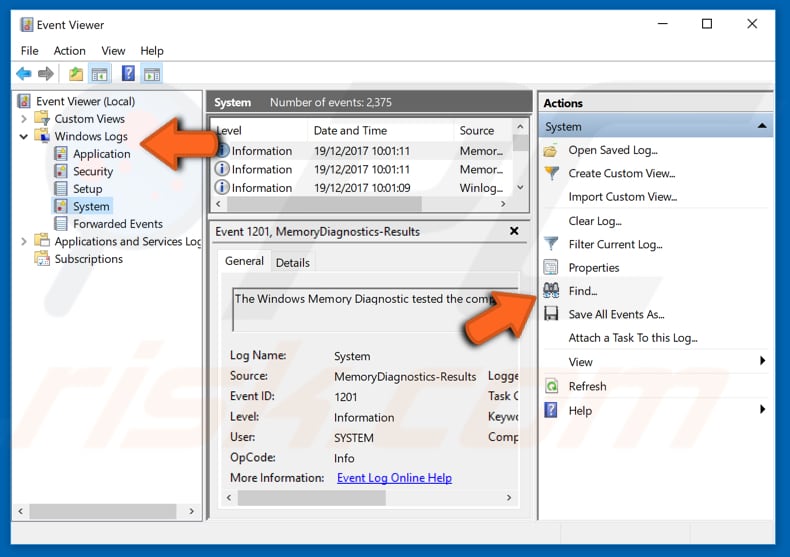Viewport: 790px width, 557px height.
Task: Click Create Custom View action
Action: pos(622,173)
